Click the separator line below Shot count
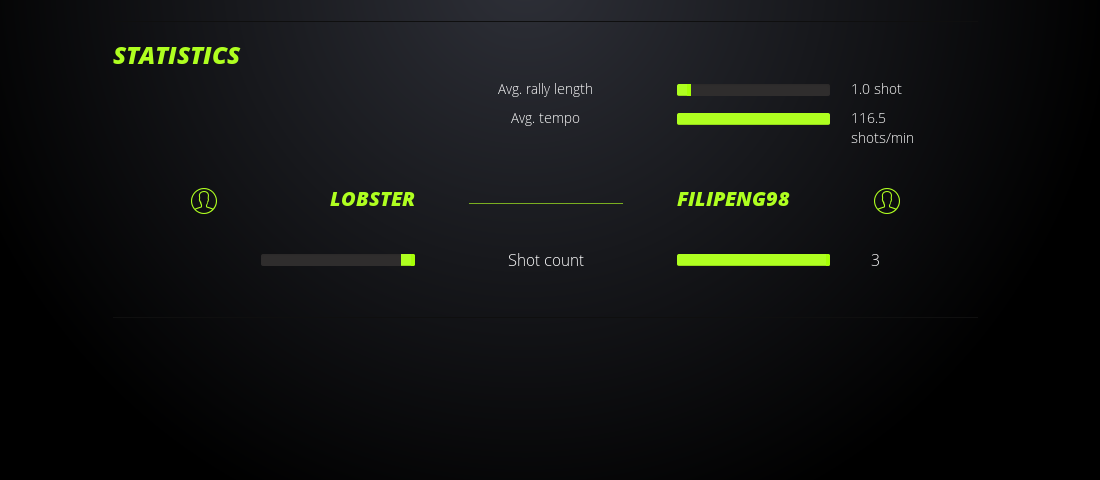 point(545,317)
